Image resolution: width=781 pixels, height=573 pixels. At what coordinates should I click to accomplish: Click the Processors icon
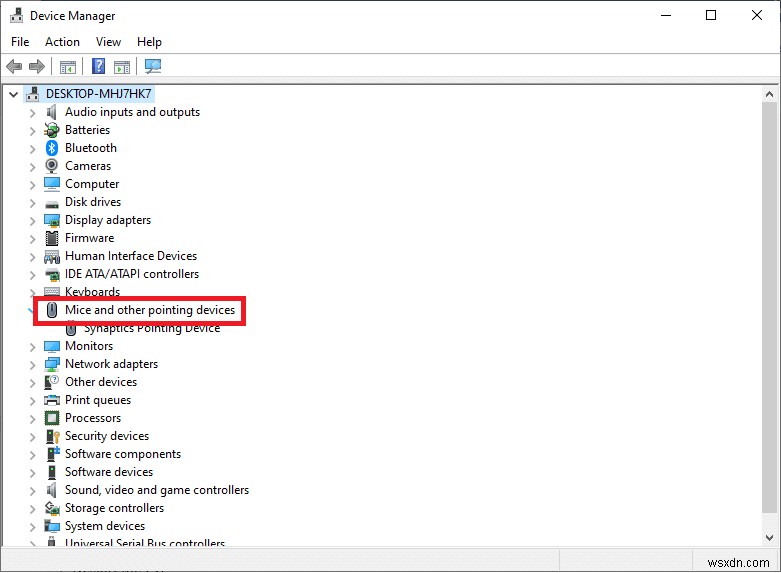[x=52, y=418]
